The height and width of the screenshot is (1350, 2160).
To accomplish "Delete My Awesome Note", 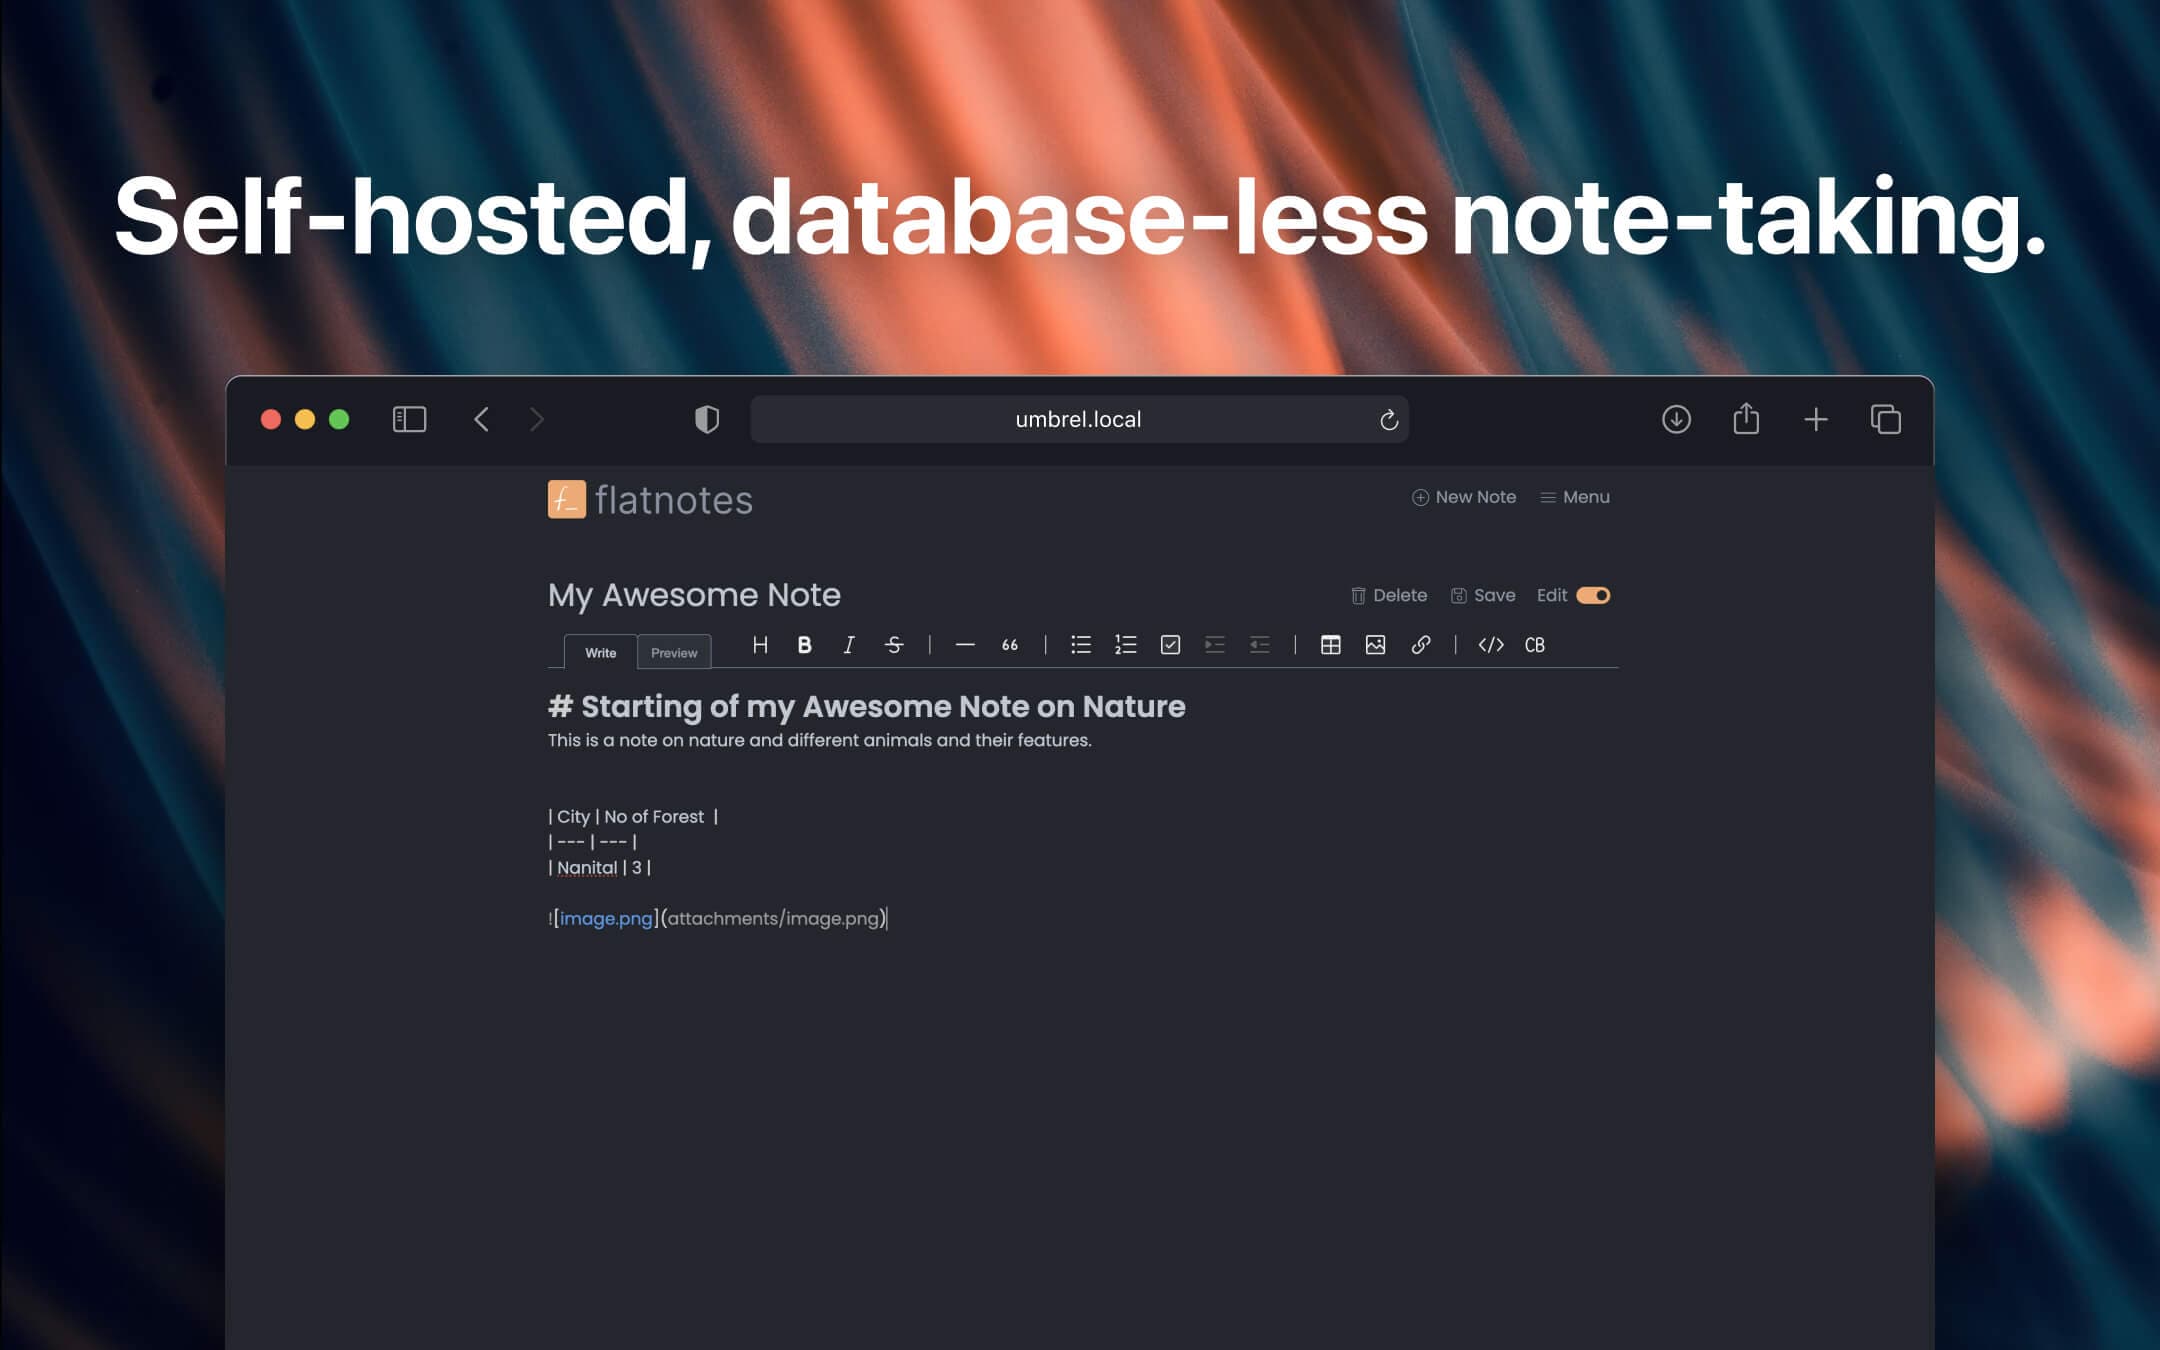I will click(1390, 595).
